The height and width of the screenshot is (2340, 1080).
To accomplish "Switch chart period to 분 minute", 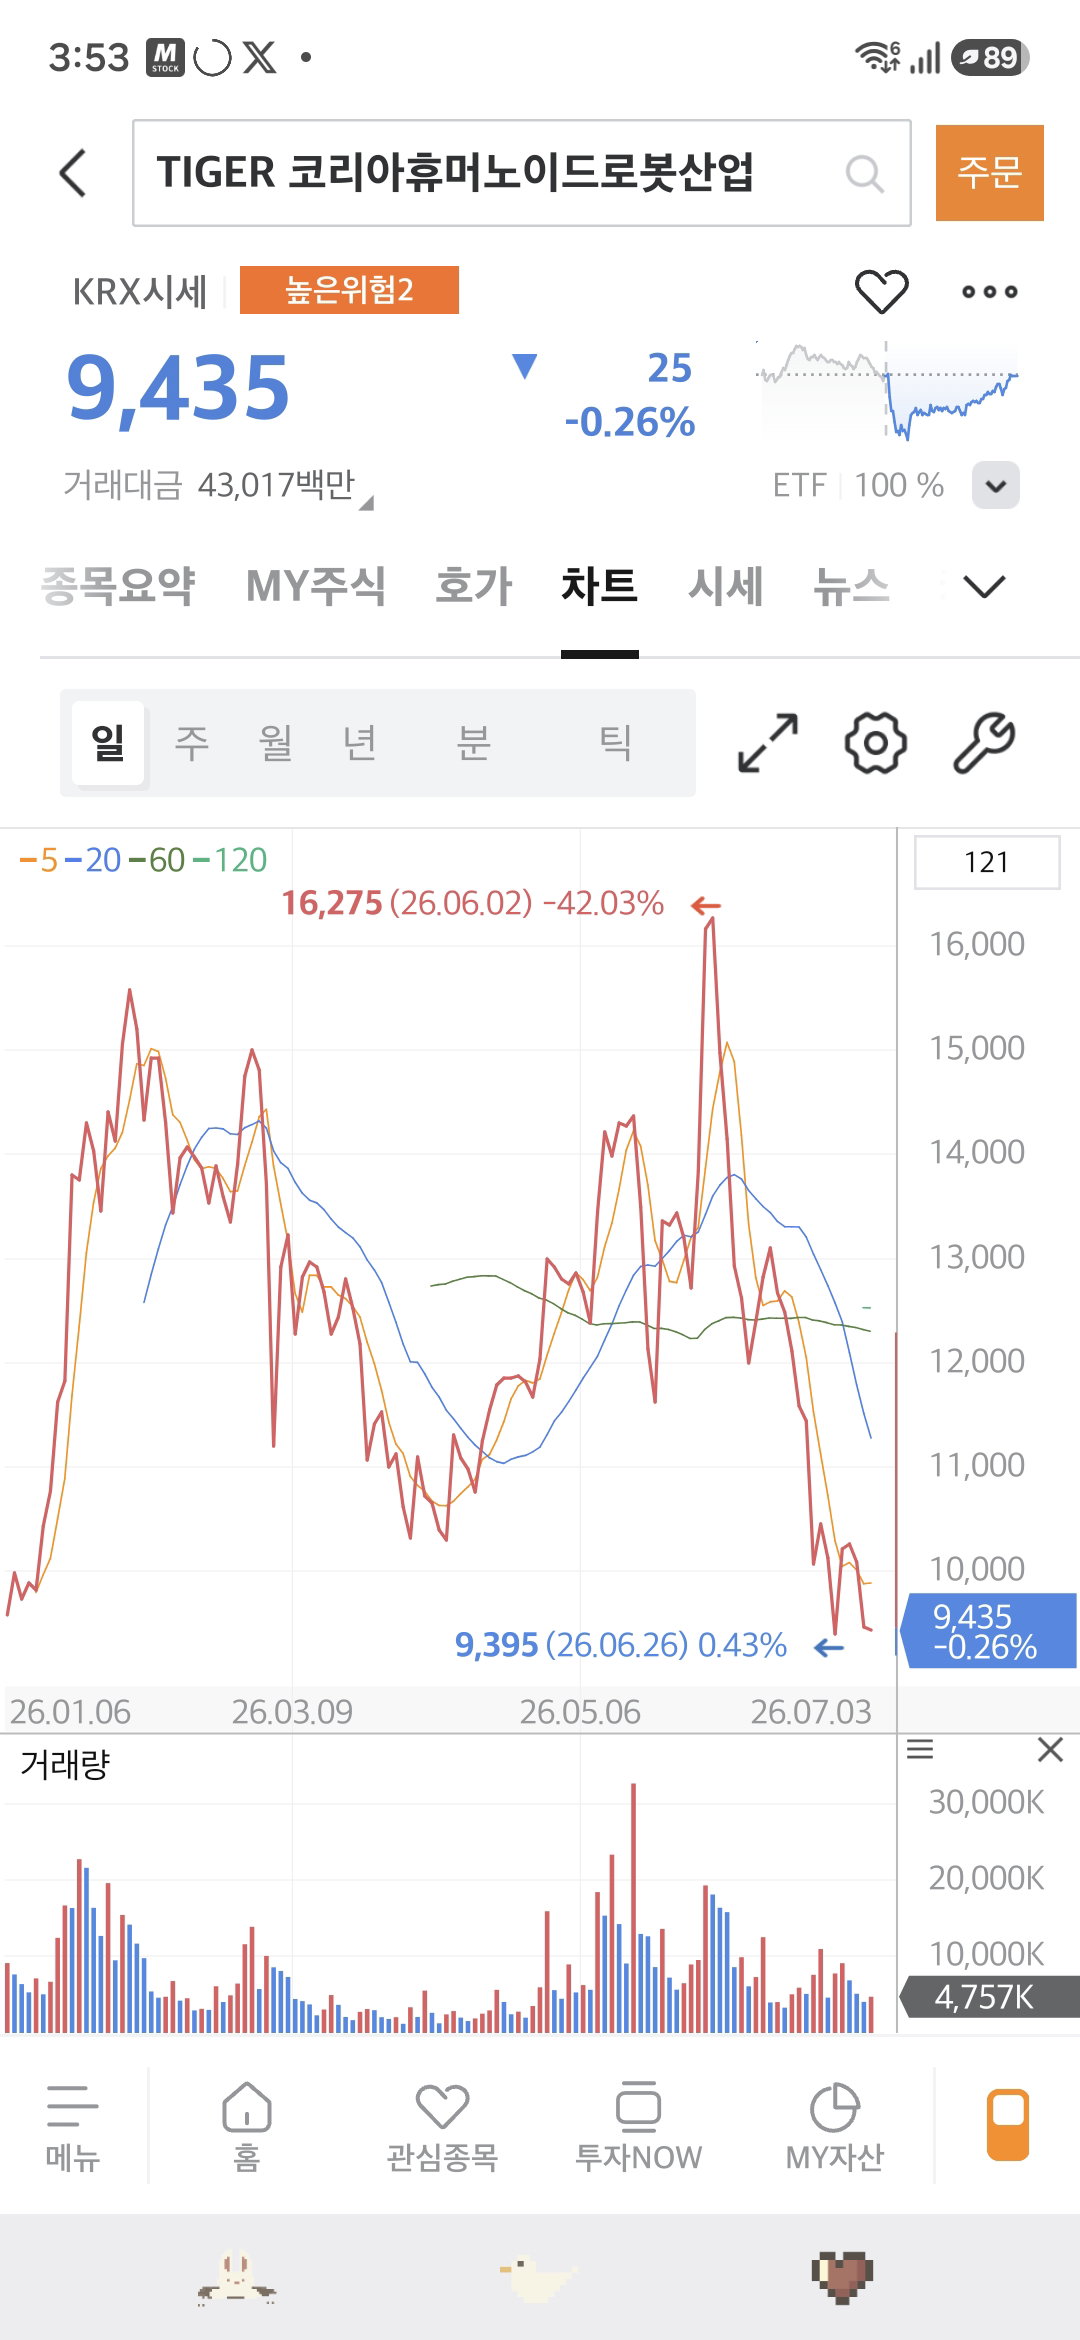I will (x=473, y=743).
